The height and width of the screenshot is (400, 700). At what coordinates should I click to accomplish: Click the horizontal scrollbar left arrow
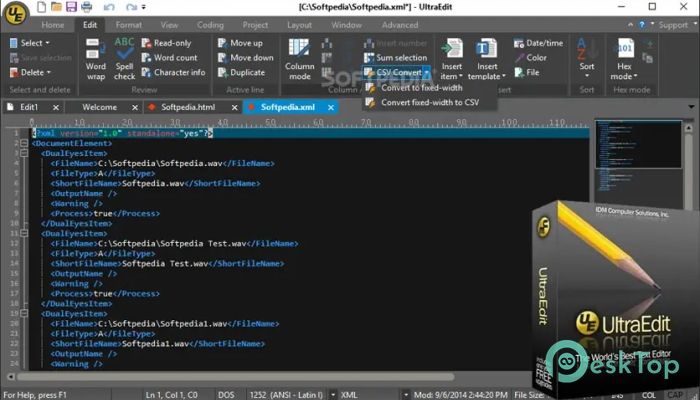coord(10,377)
